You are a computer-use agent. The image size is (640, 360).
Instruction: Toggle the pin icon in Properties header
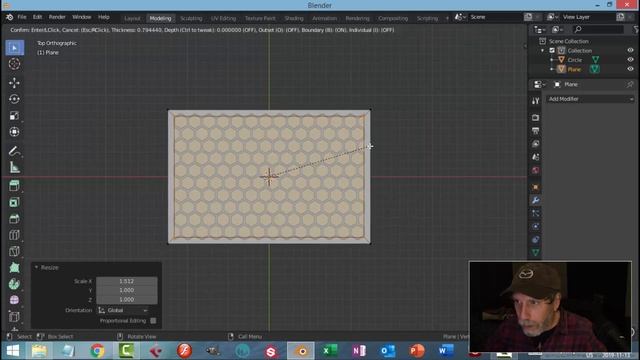tap(630, 84)
